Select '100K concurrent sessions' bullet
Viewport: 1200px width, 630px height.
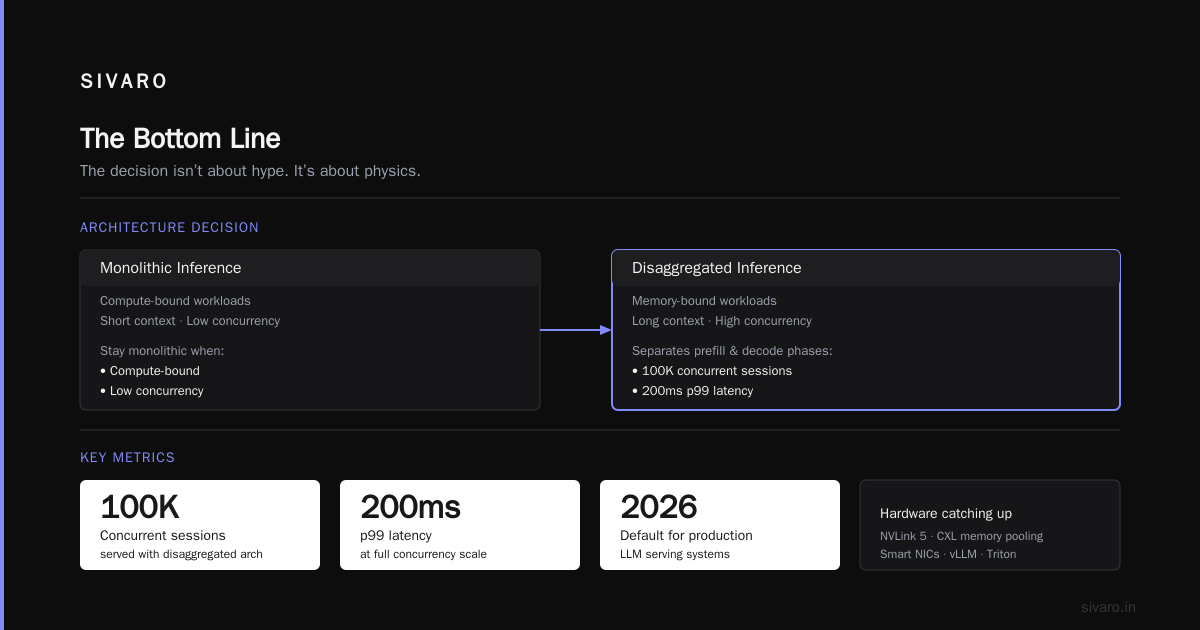[712, 371]
